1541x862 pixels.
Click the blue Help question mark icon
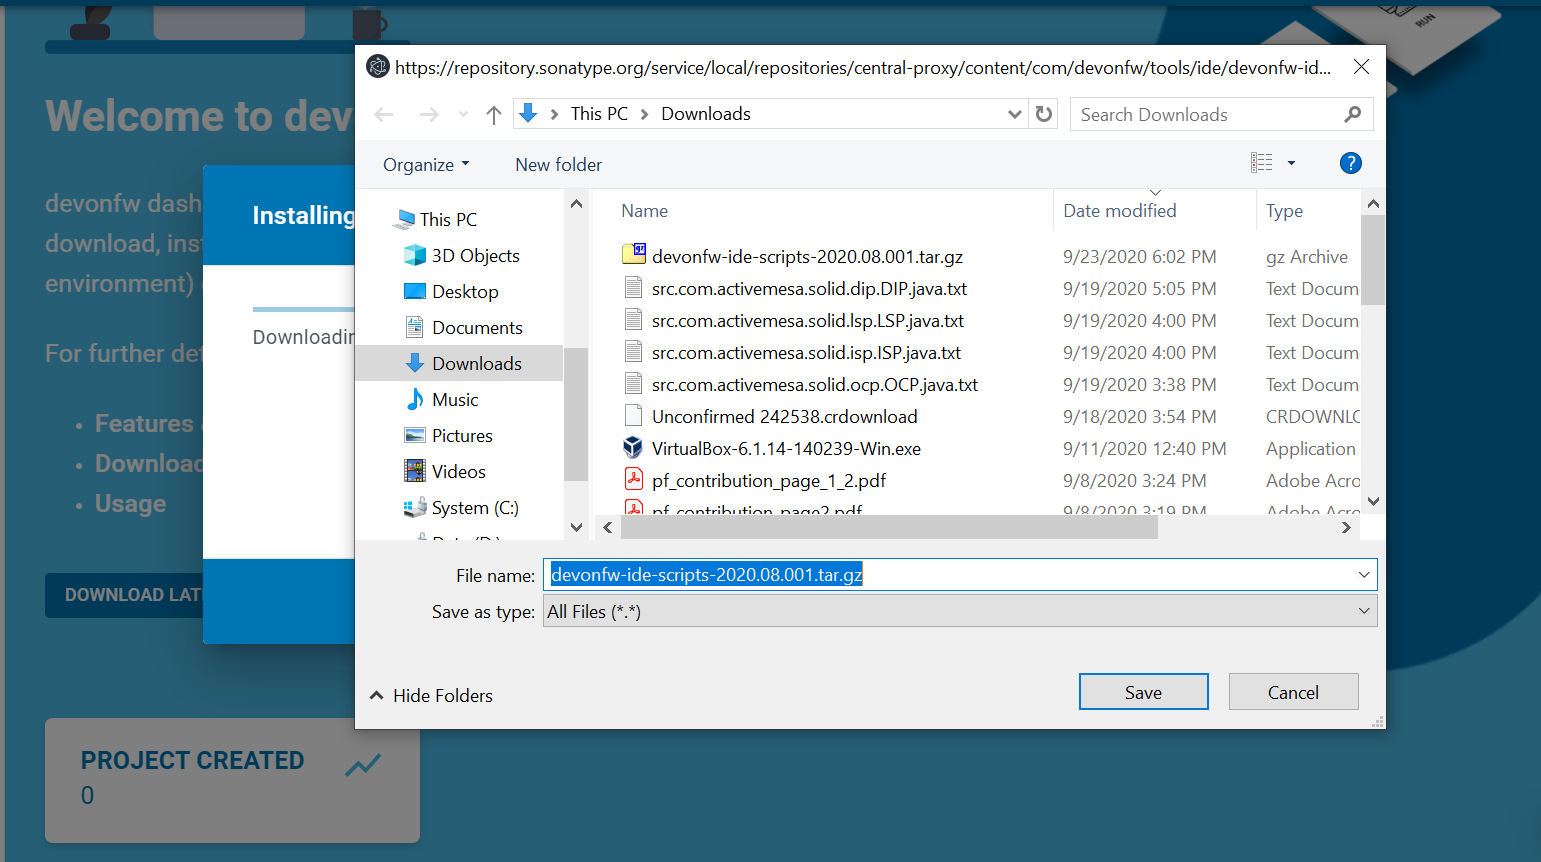click(x=1350, y=163)
